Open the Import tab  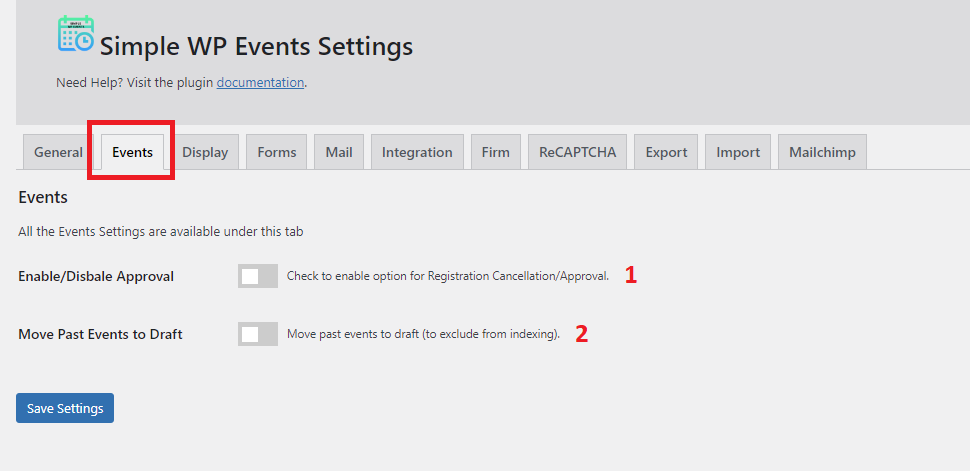738,152
